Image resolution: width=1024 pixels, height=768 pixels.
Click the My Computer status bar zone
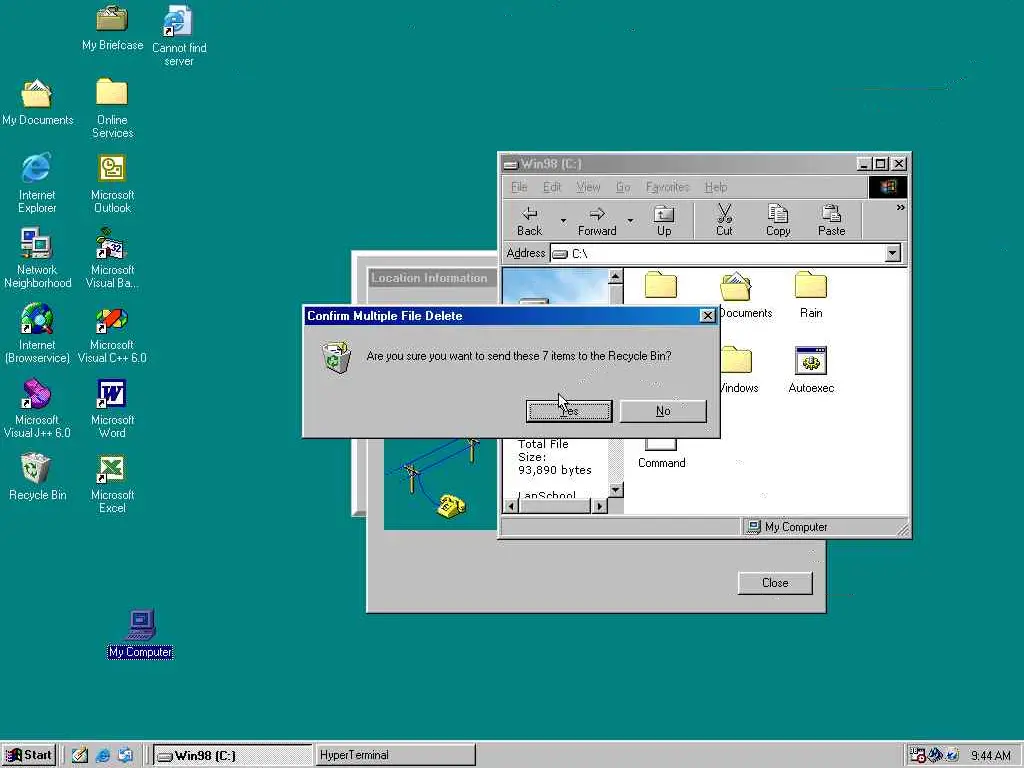(x=825, y=527)
